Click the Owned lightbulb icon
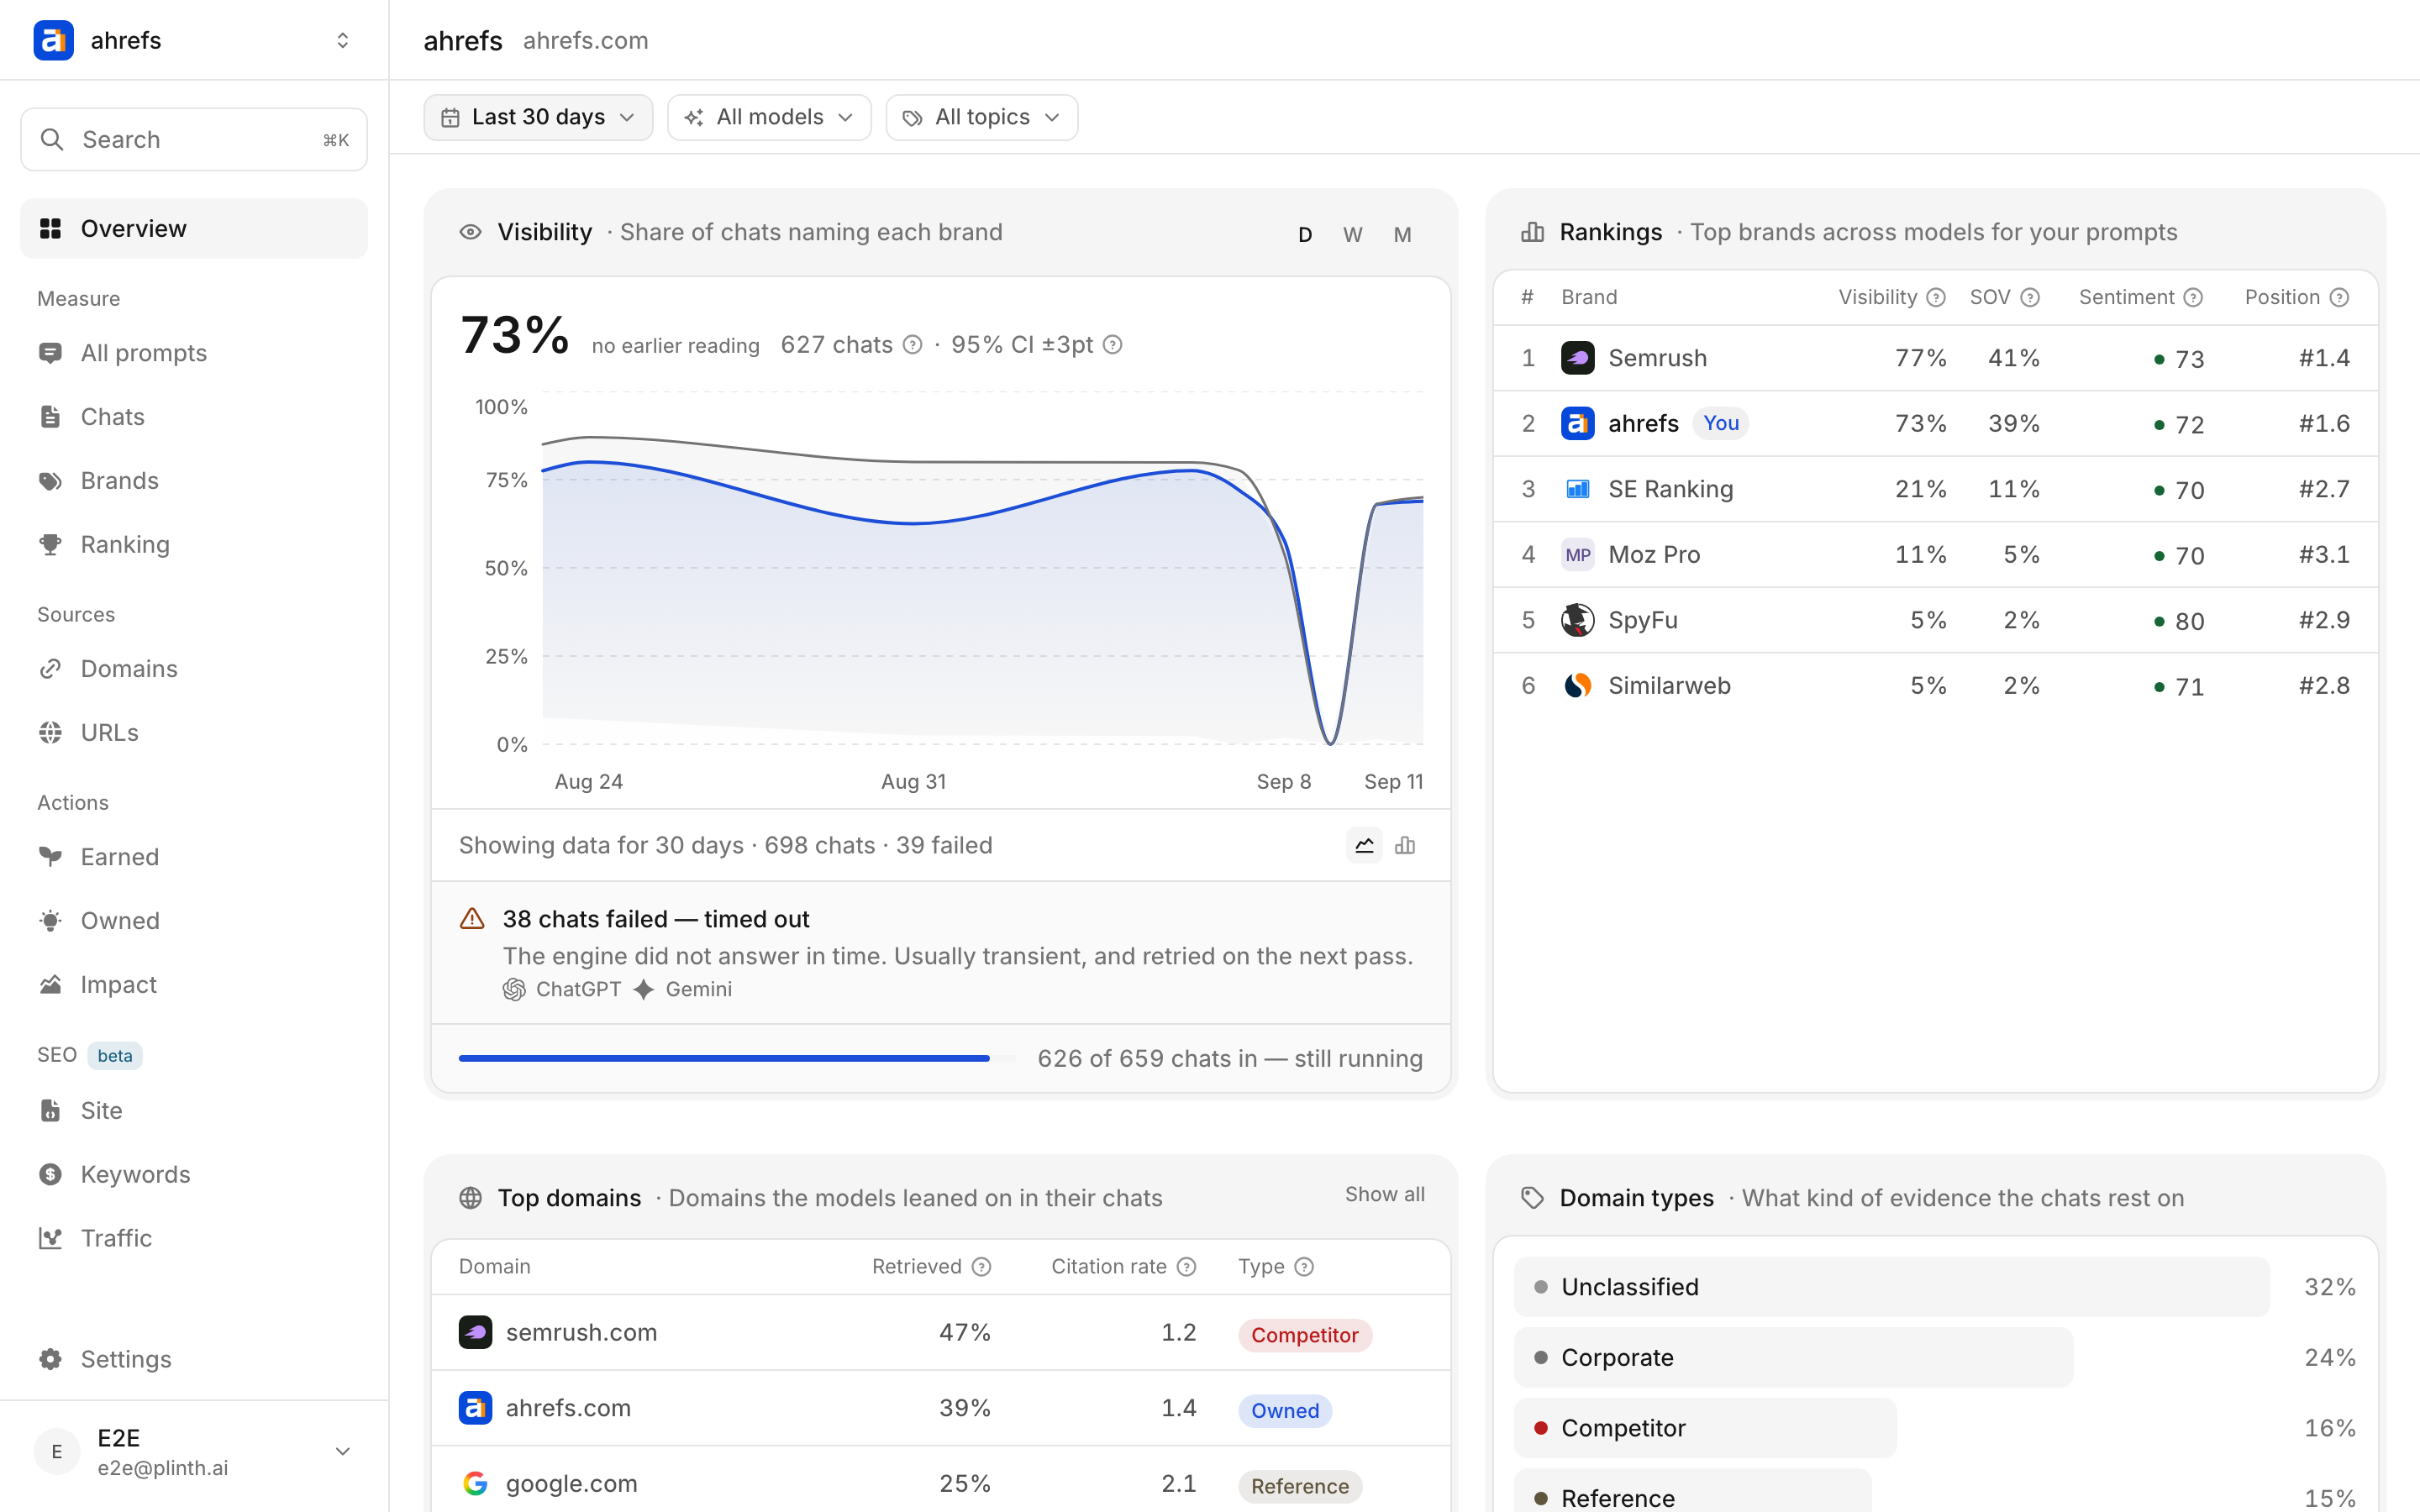The width and height of the screenshot is (2420, 1512). [50, 920]
